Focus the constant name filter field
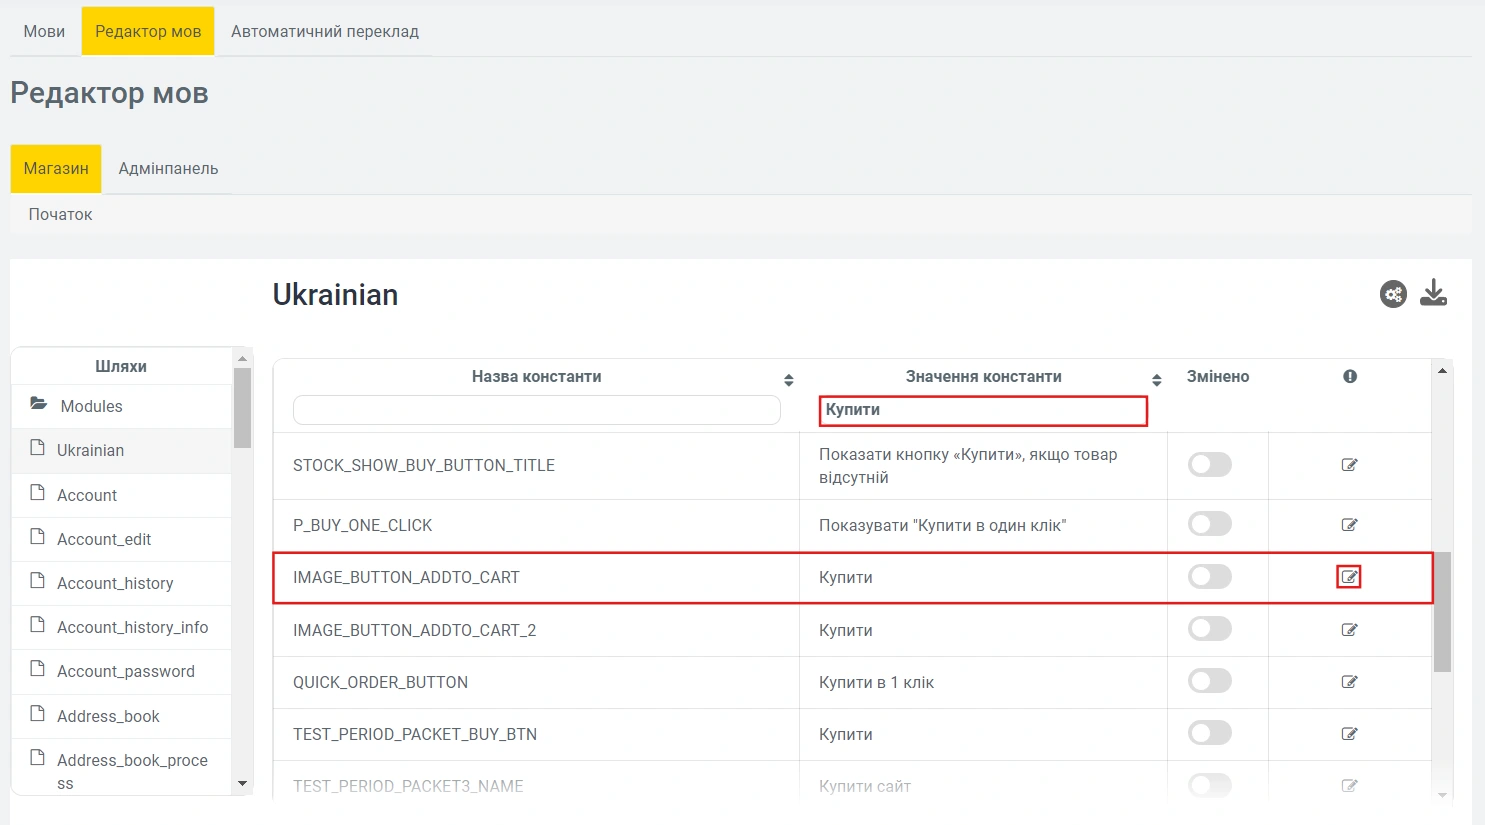 pyautogui.click(x=536, y=410)
